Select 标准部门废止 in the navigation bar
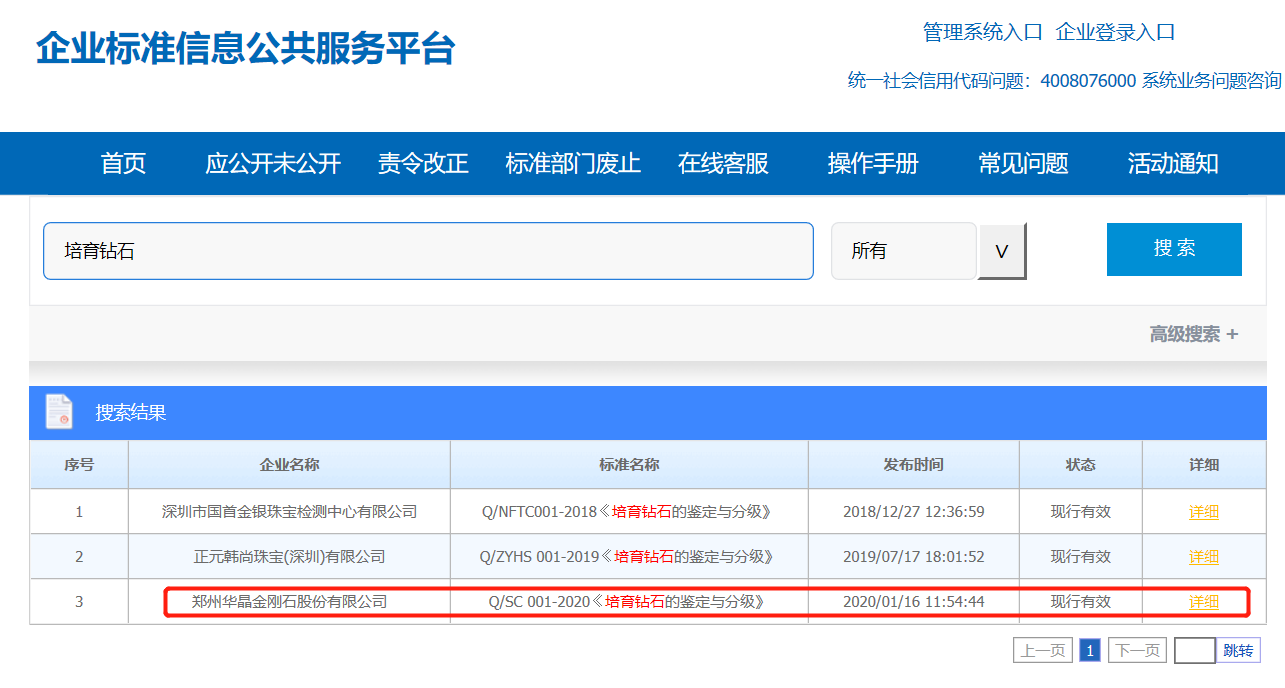1285x688 pixels. (573, 163)
